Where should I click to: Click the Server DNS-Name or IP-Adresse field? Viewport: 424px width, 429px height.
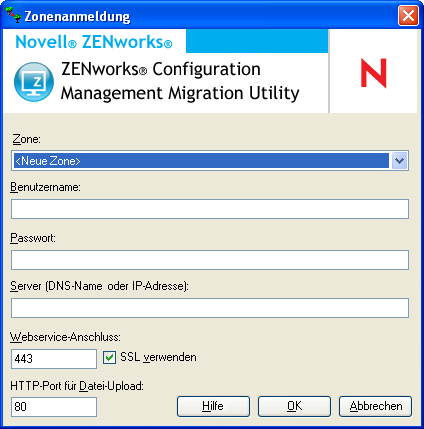click(210, 308)
